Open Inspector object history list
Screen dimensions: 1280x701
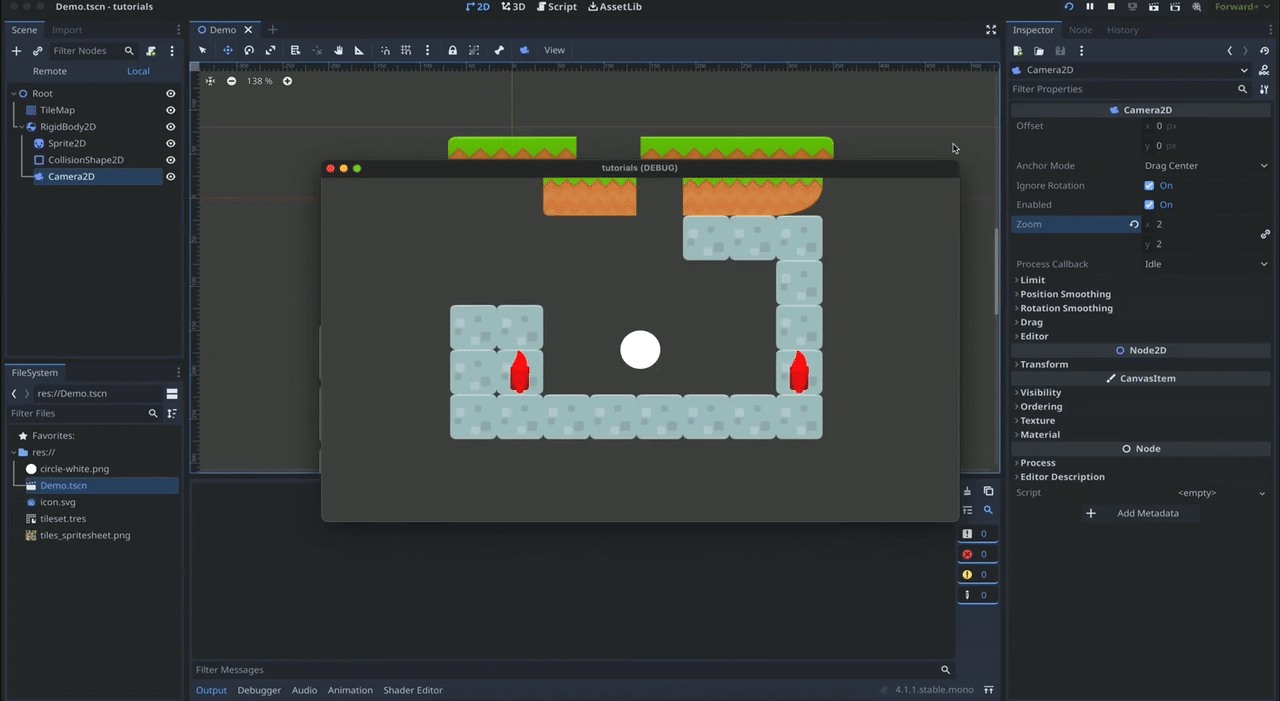tap(1264, 51)
